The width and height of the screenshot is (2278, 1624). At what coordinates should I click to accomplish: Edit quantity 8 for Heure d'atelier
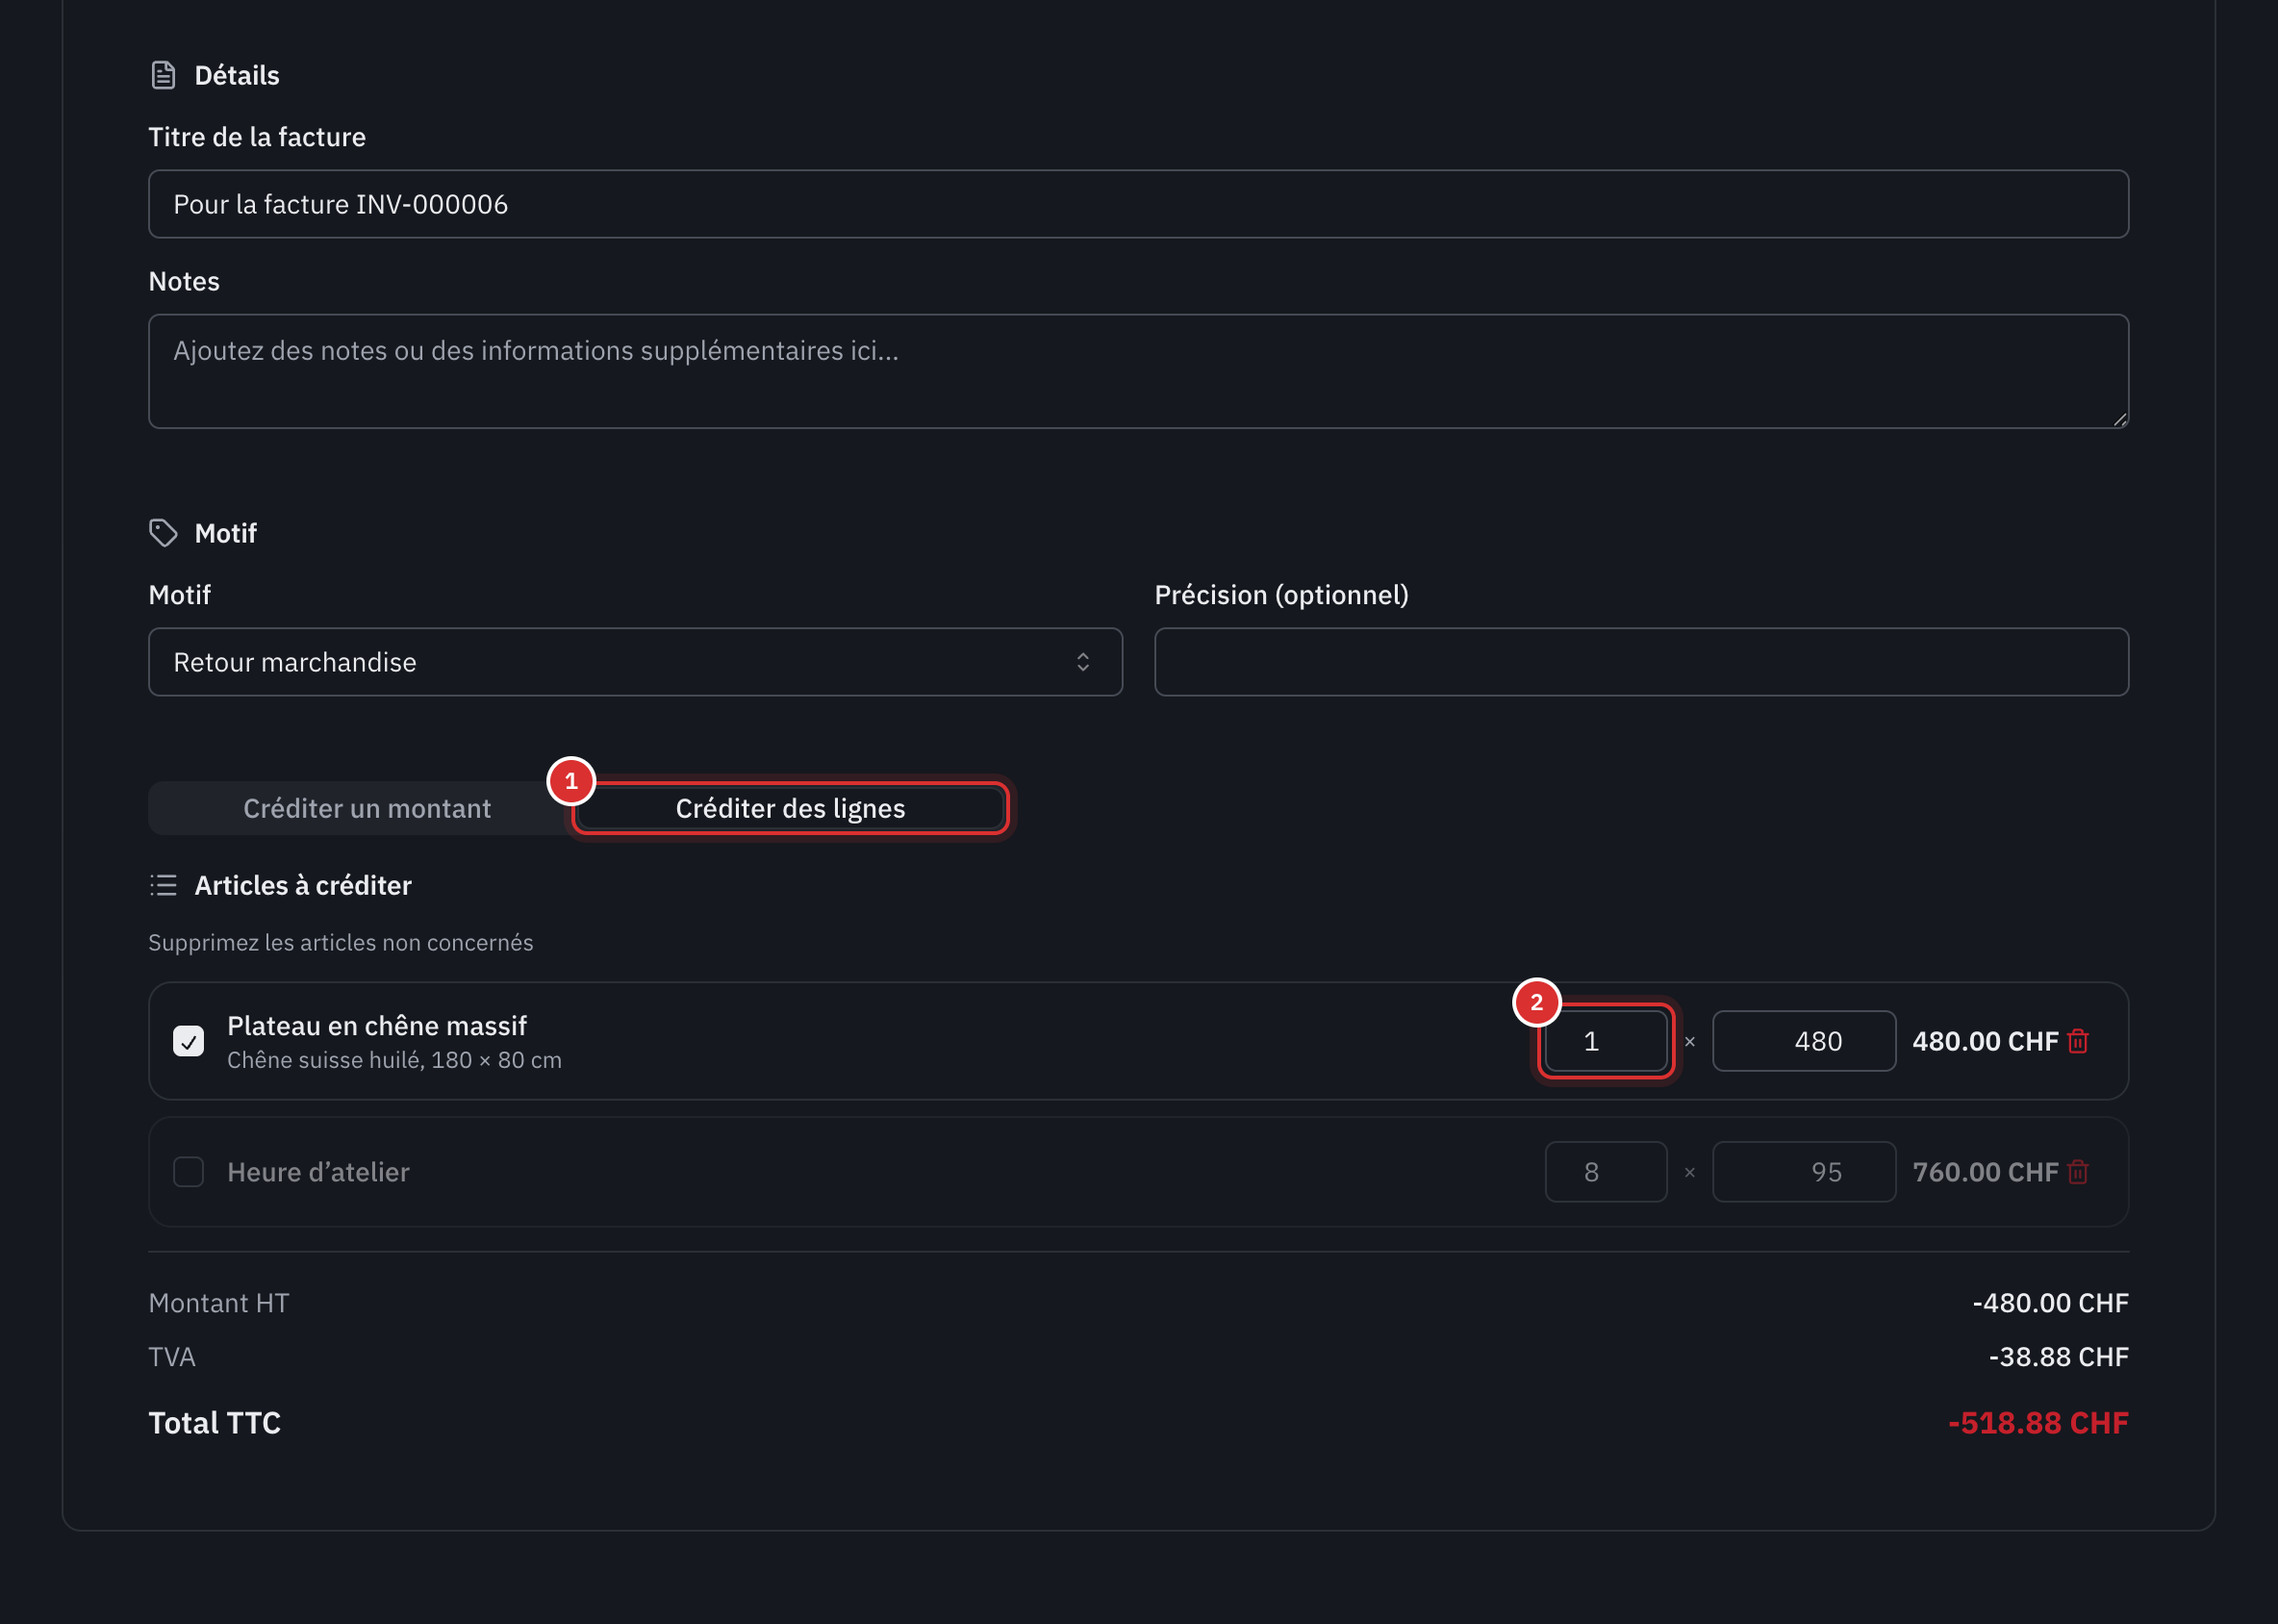(x=1606, y=1172)
